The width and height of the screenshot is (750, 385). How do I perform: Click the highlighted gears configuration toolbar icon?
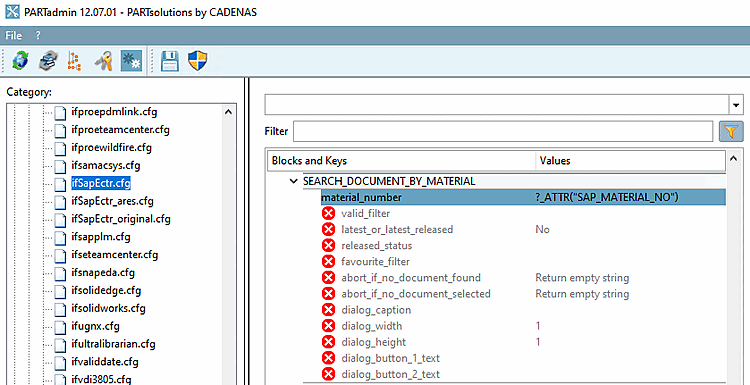tap(131, 61)
